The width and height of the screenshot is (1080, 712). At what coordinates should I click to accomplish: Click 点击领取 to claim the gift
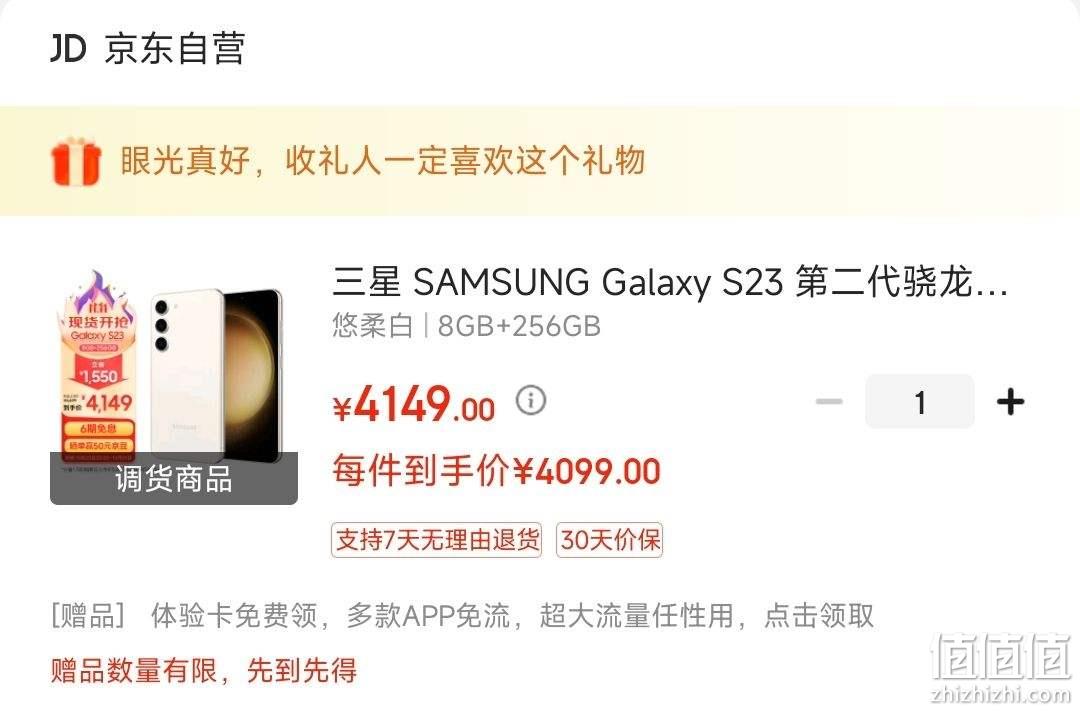click(x=819, y=616)
